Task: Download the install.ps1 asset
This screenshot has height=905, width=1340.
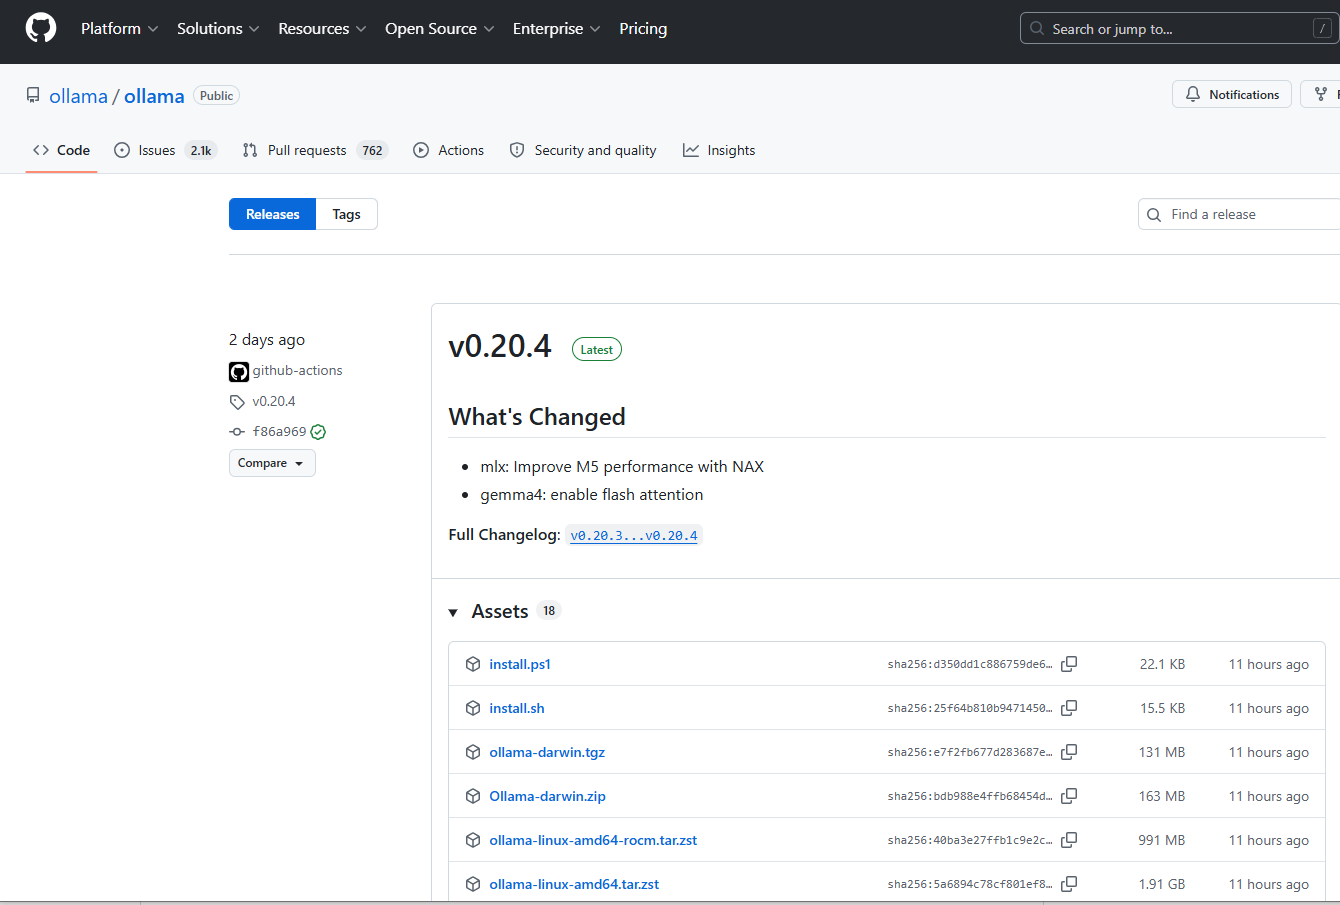Action: [520, 664]
